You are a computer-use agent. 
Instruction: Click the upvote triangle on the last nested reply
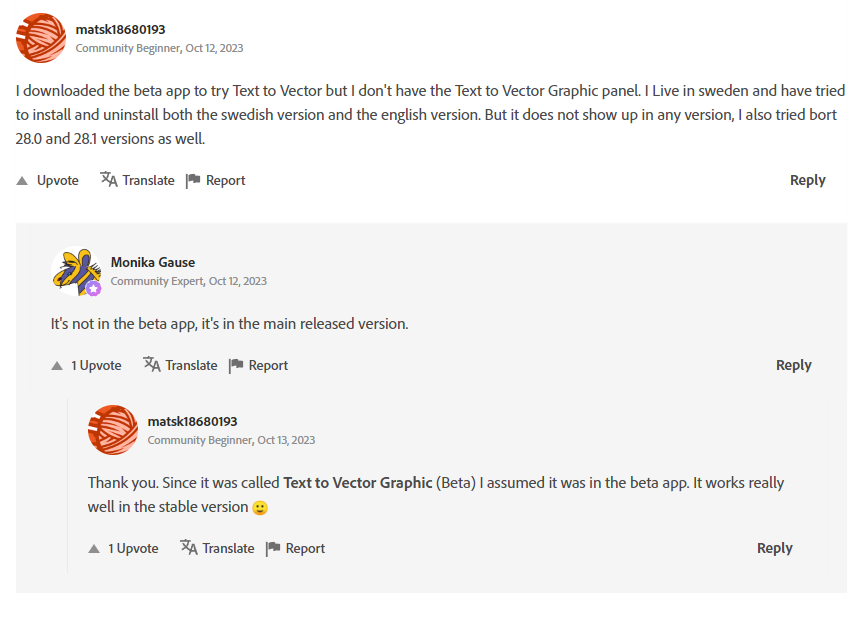click(94, 549)
